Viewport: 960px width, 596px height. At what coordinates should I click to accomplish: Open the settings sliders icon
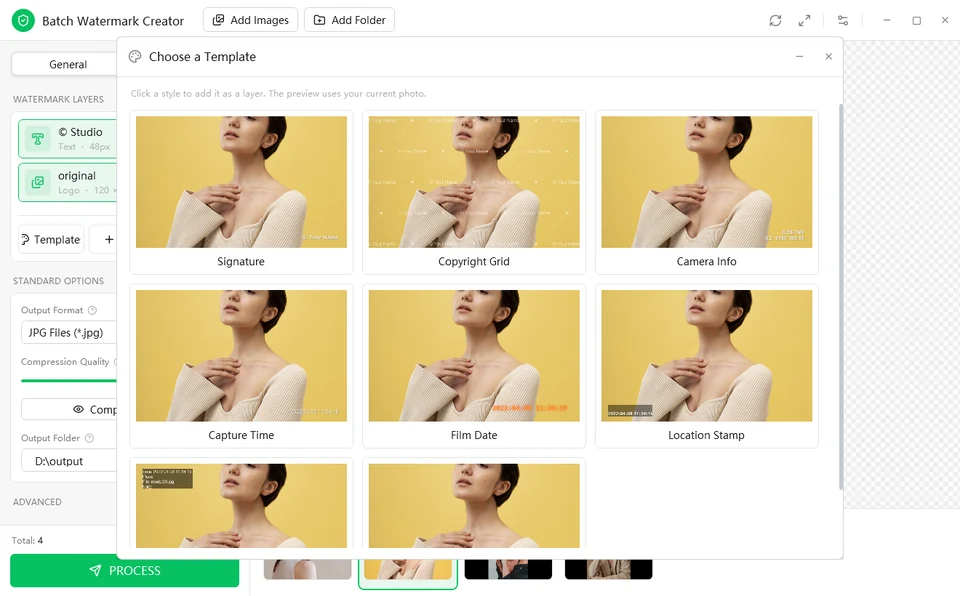(x=843, y=20)
